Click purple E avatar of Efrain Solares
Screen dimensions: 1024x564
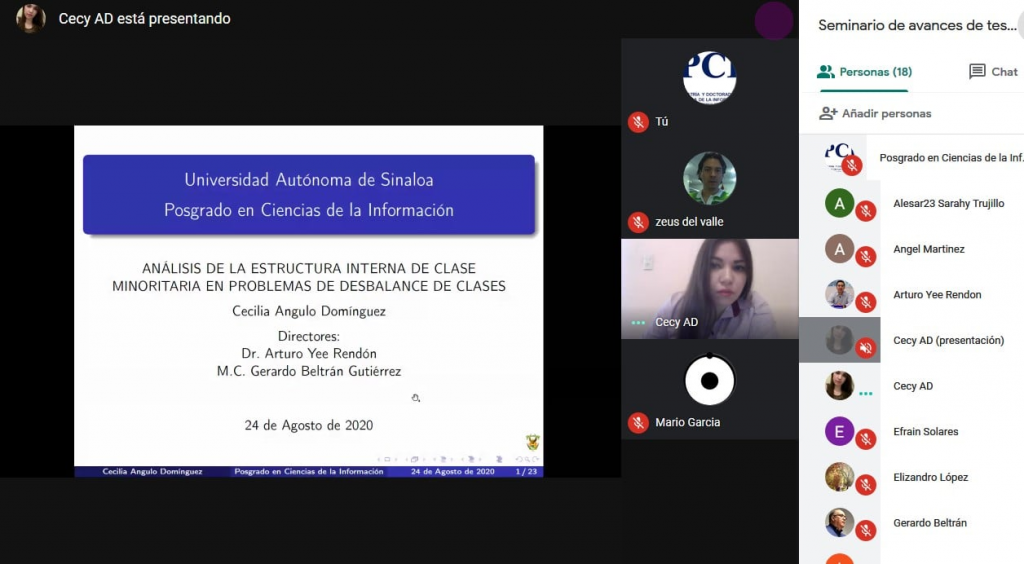click(x=839, y=431)
